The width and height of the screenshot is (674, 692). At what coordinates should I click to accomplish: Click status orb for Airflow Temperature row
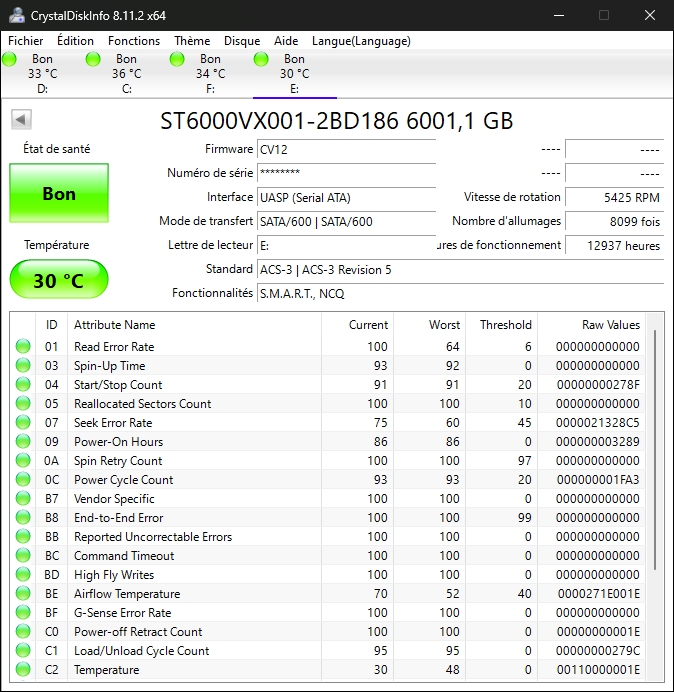point(23,594)
